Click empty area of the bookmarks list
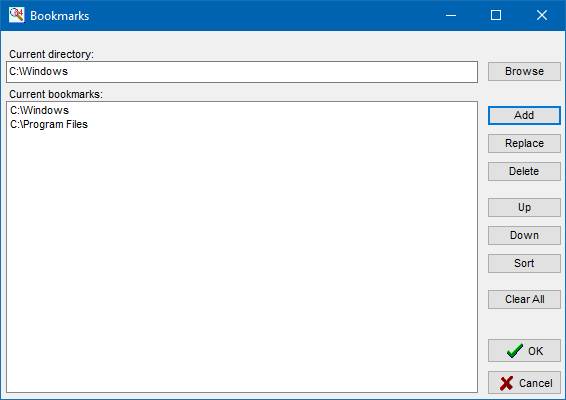The image size is (566, 400). click(x=242, y=260)
